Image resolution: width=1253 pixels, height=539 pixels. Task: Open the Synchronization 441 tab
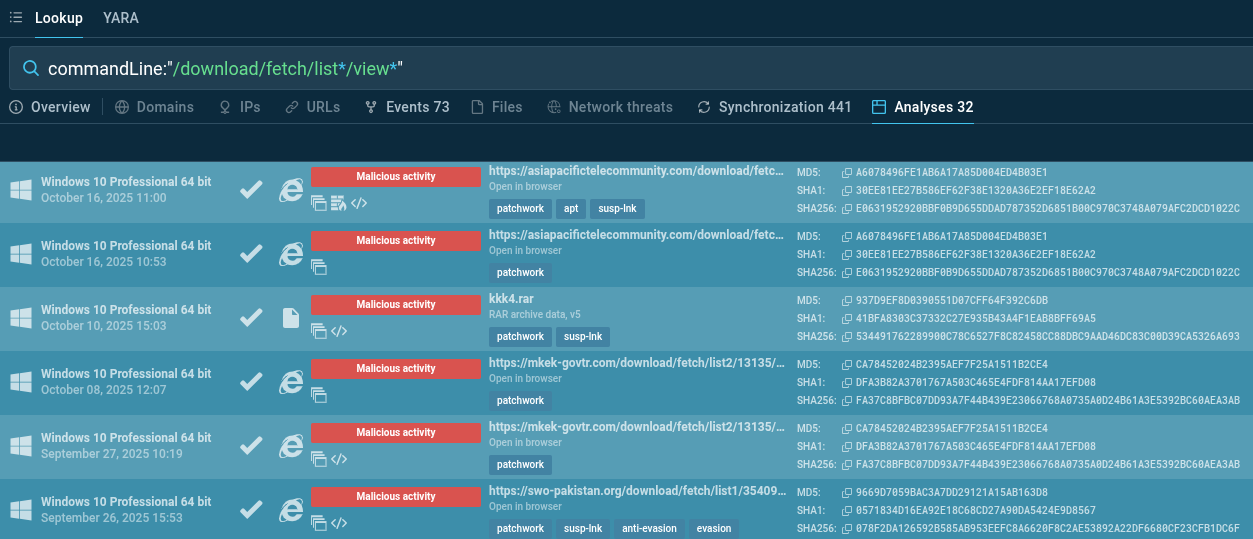[774, 107]
